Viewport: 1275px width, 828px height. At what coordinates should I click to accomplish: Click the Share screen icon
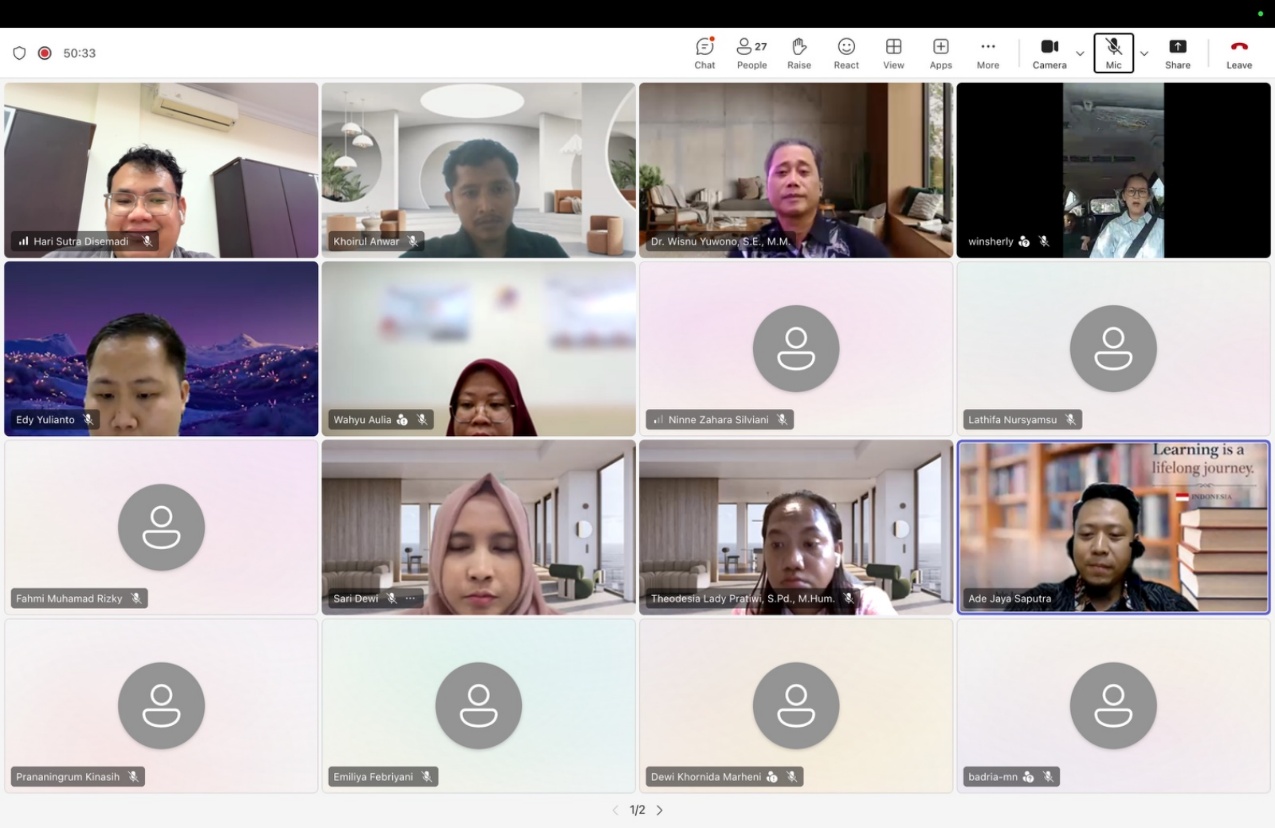(1177, 53)
